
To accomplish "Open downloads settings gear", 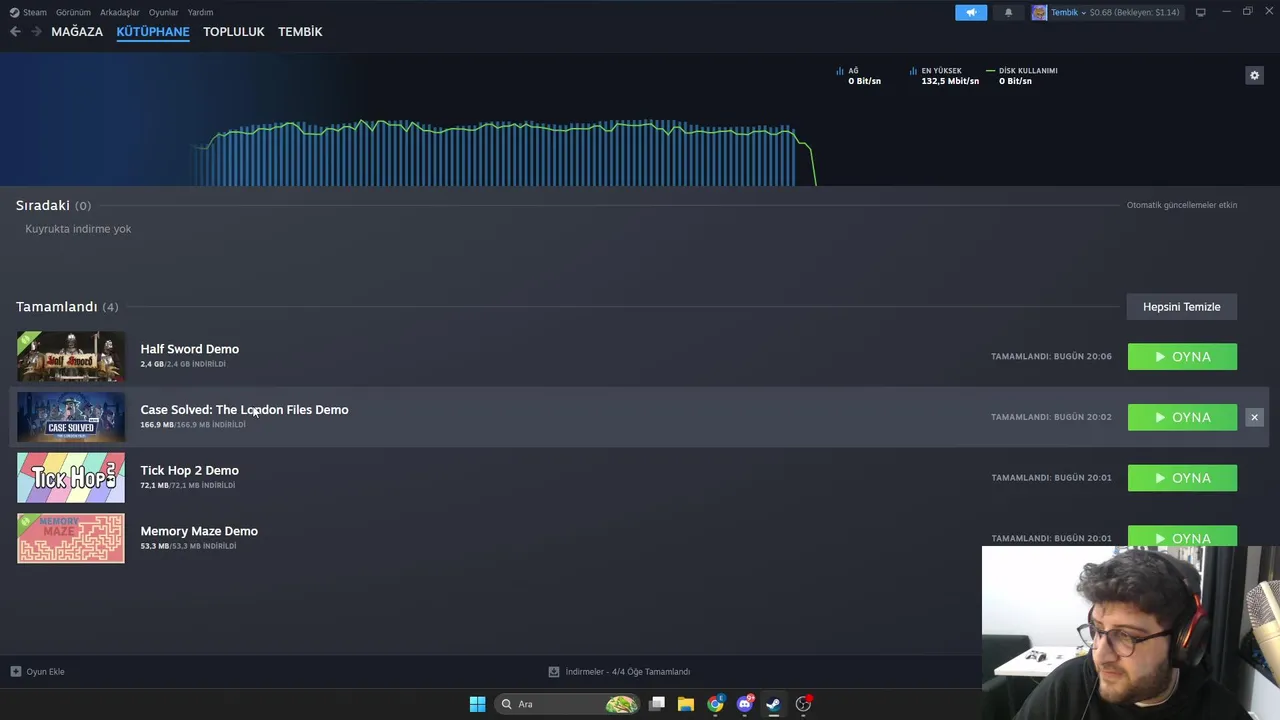I will point(1254,75).
